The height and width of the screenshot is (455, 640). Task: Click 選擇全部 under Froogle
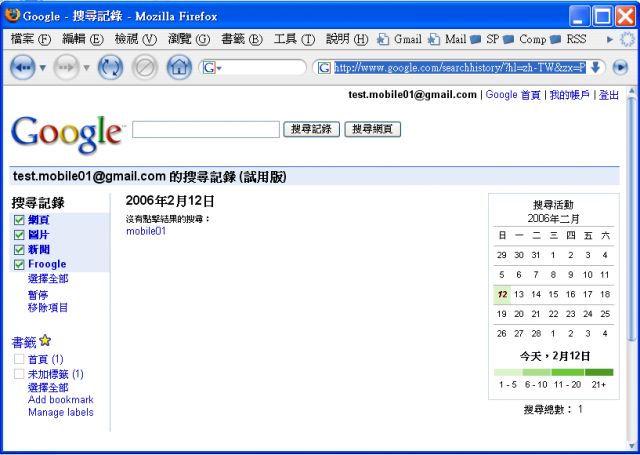pyautogui.click(x=48, y=279)
